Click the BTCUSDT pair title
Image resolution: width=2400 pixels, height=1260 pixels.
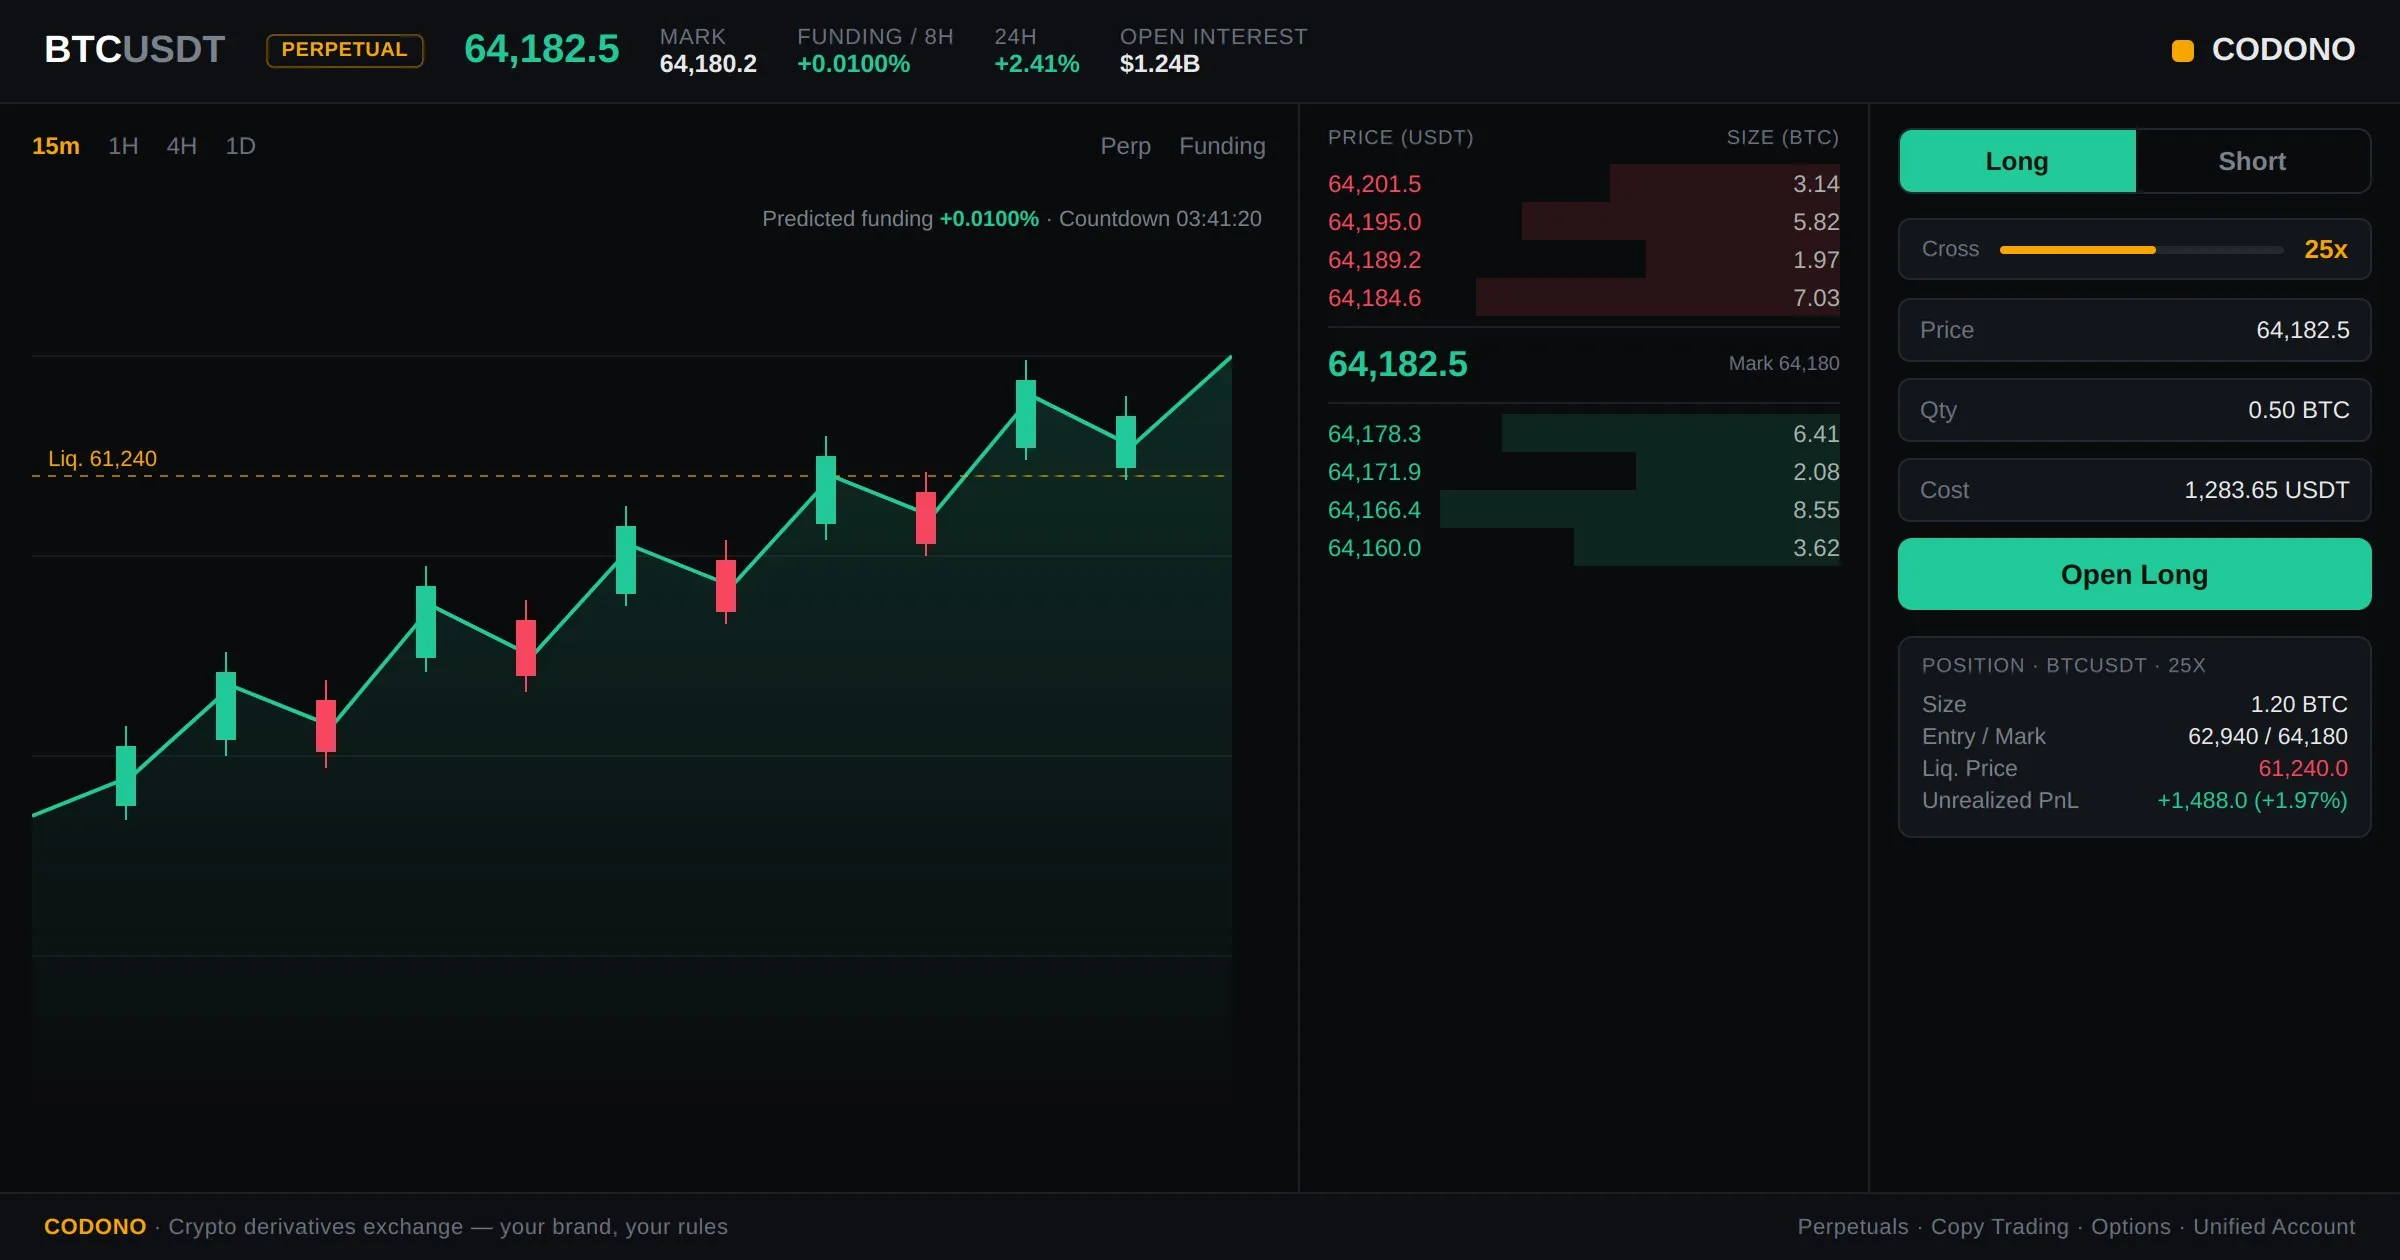(134, 49)
